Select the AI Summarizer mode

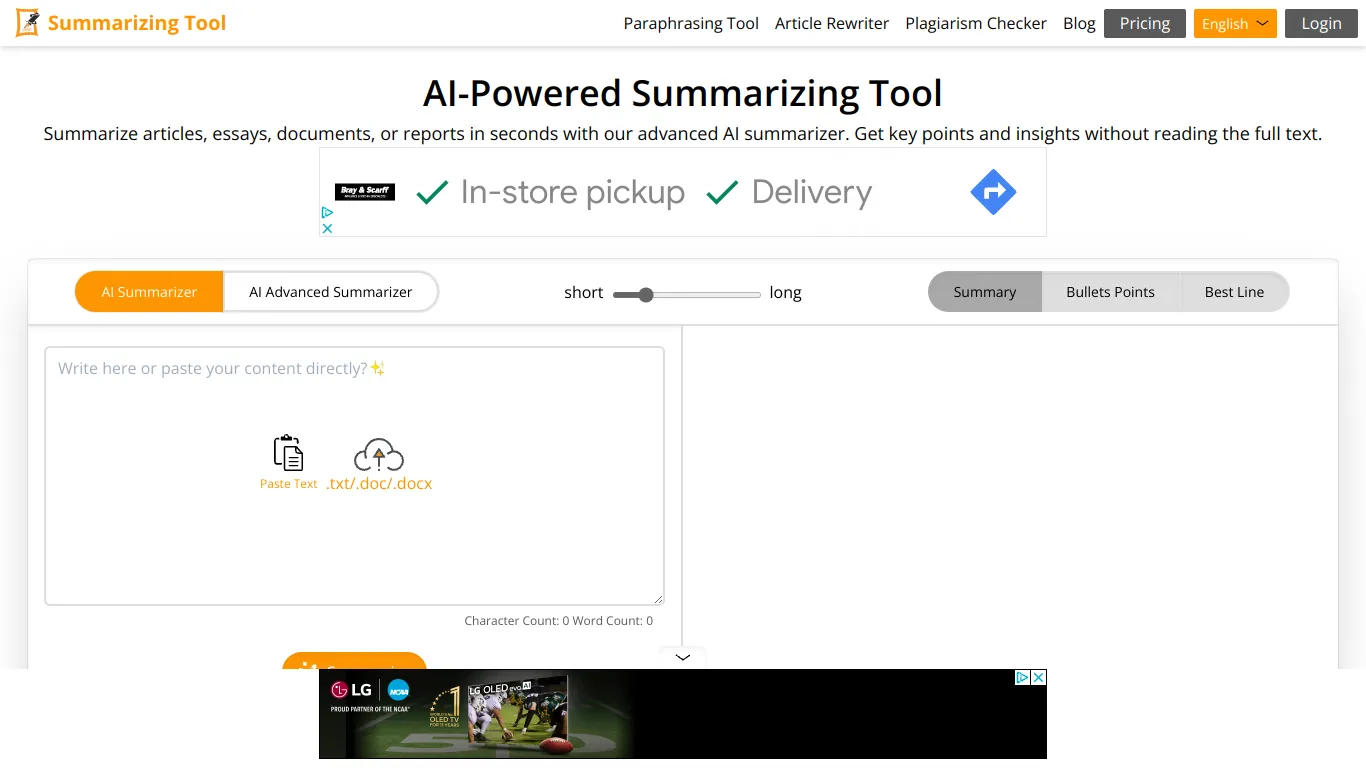point(148,291)
